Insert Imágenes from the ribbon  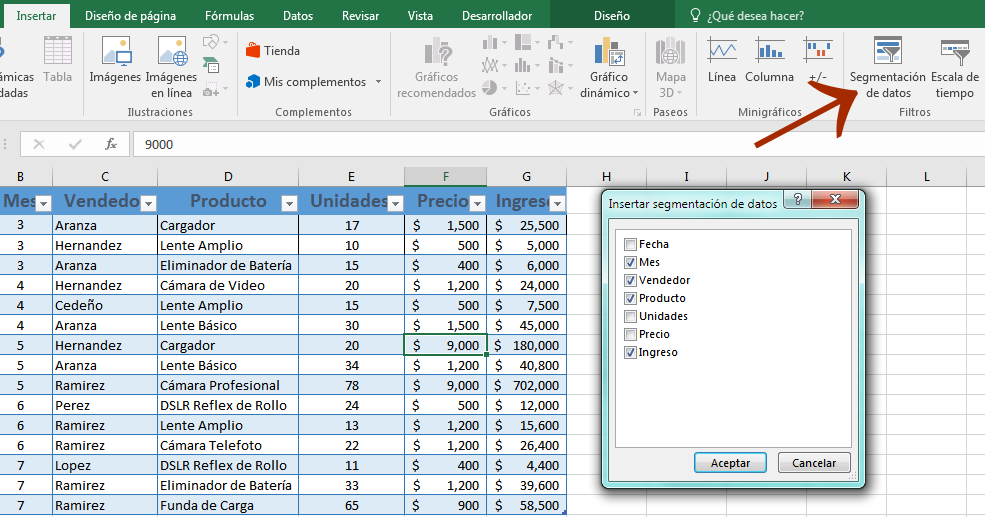click(x=115, y=61)
